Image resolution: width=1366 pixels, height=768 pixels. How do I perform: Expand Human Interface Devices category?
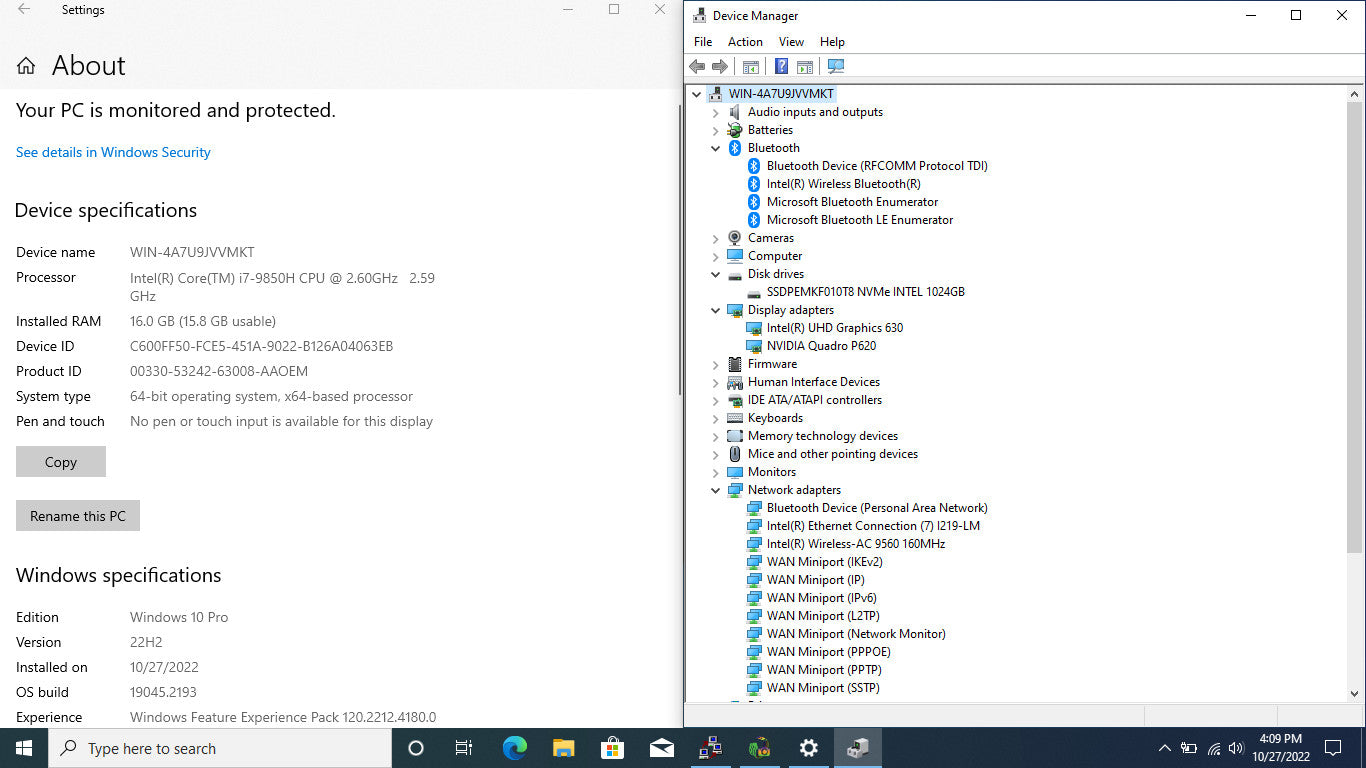[x=716, y=382]
